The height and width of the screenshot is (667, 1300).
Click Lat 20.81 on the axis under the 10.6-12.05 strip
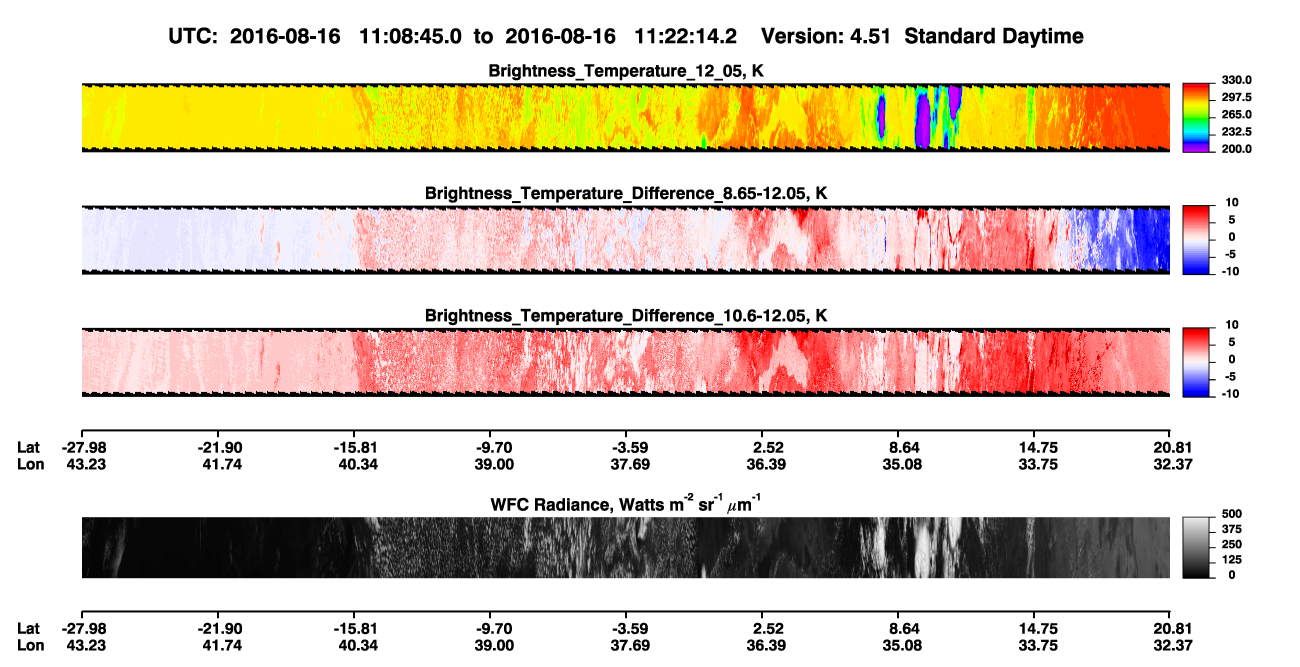pyautogui.click(x=1170, y=448)
